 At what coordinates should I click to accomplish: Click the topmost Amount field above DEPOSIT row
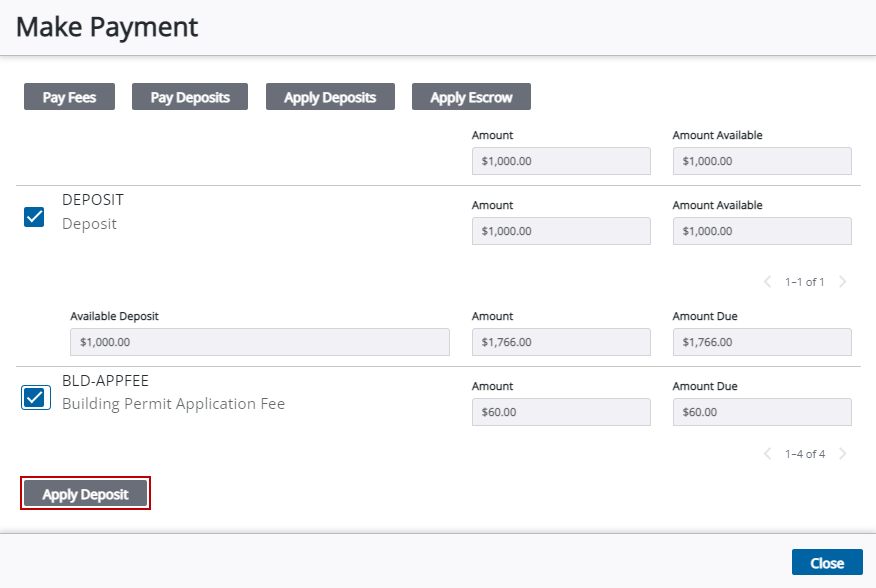pos(560,161)
